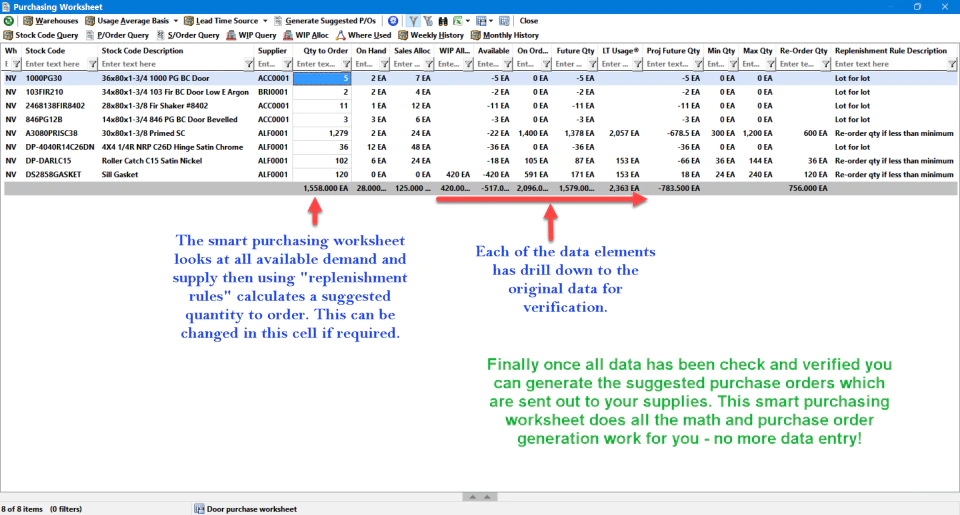Open the Stock Code Query tool
The image size is (960, 515).
[x=41, y=36]
